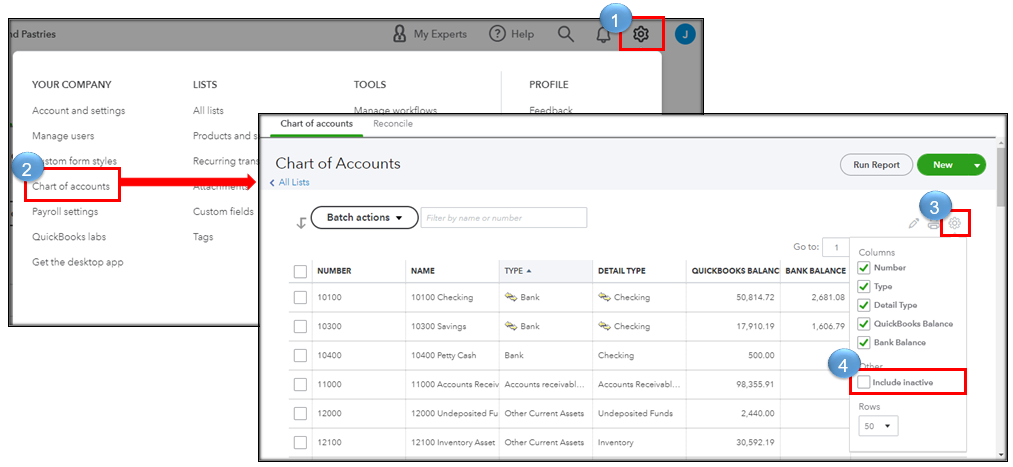This screenshot has height=467, width=1013.
Task: Sort by the TYPE column header
Action: [x=545, y=271]
